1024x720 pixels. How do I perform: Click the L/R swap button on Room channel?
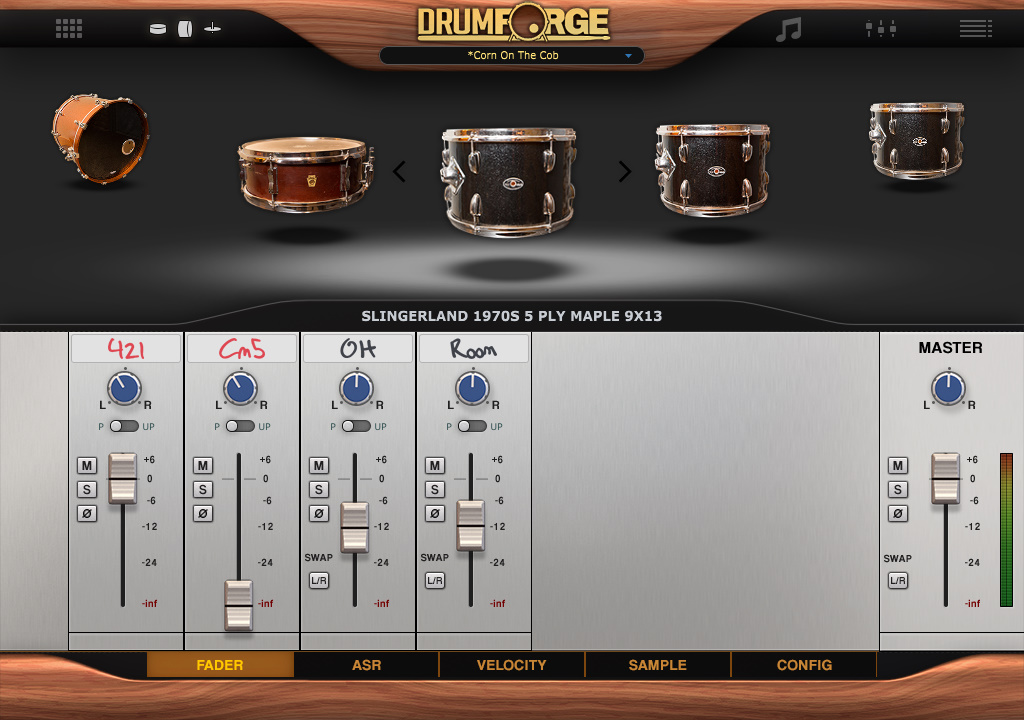[x=435, y=580]
